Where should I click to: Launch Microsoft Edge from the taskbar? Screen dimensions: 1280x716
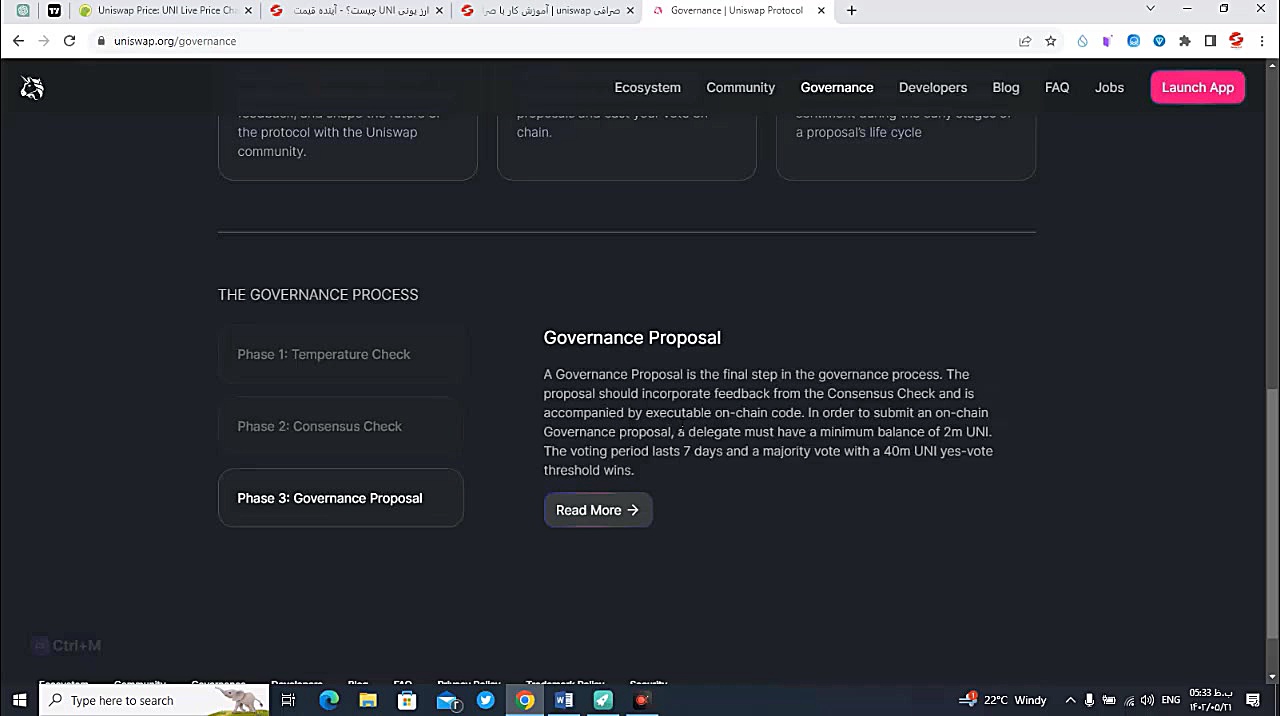tap(329, 700)
